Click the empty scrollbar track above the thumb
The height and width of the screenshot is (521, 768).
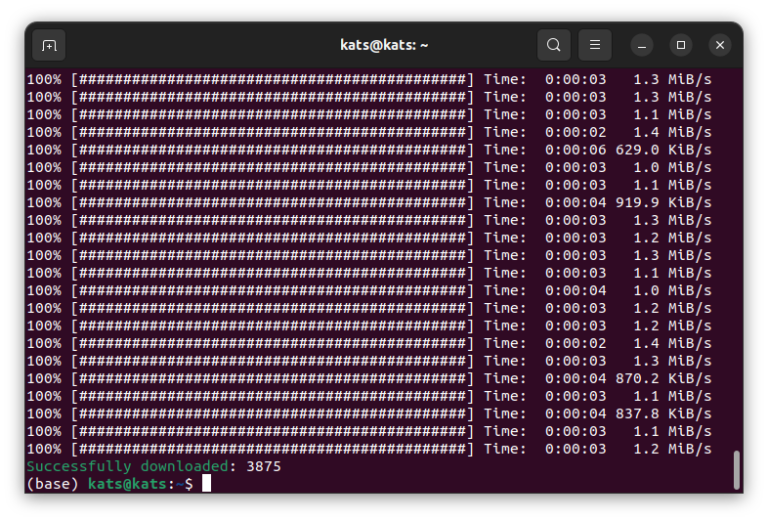tap(737, 250)
